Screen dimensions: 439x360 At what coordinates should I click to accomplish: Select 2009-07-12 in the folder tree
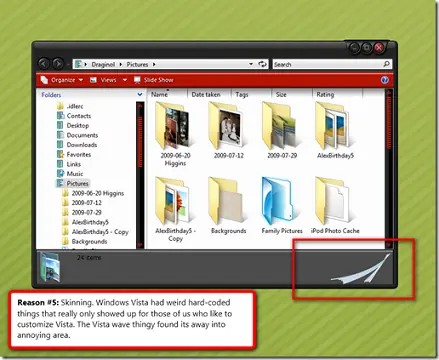82,203
